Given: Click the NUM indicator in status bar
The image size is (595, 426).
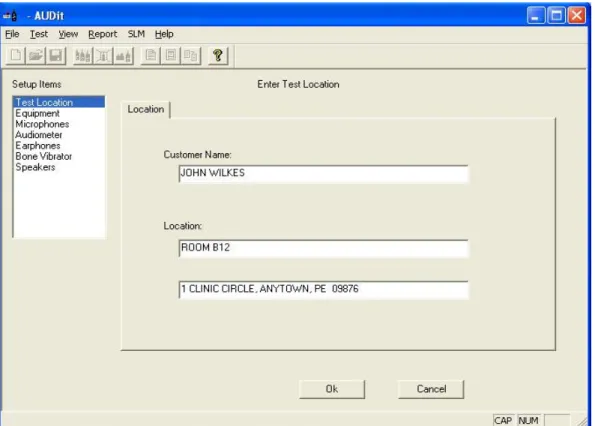Looking at the screenshot, I should click(528, 420).
